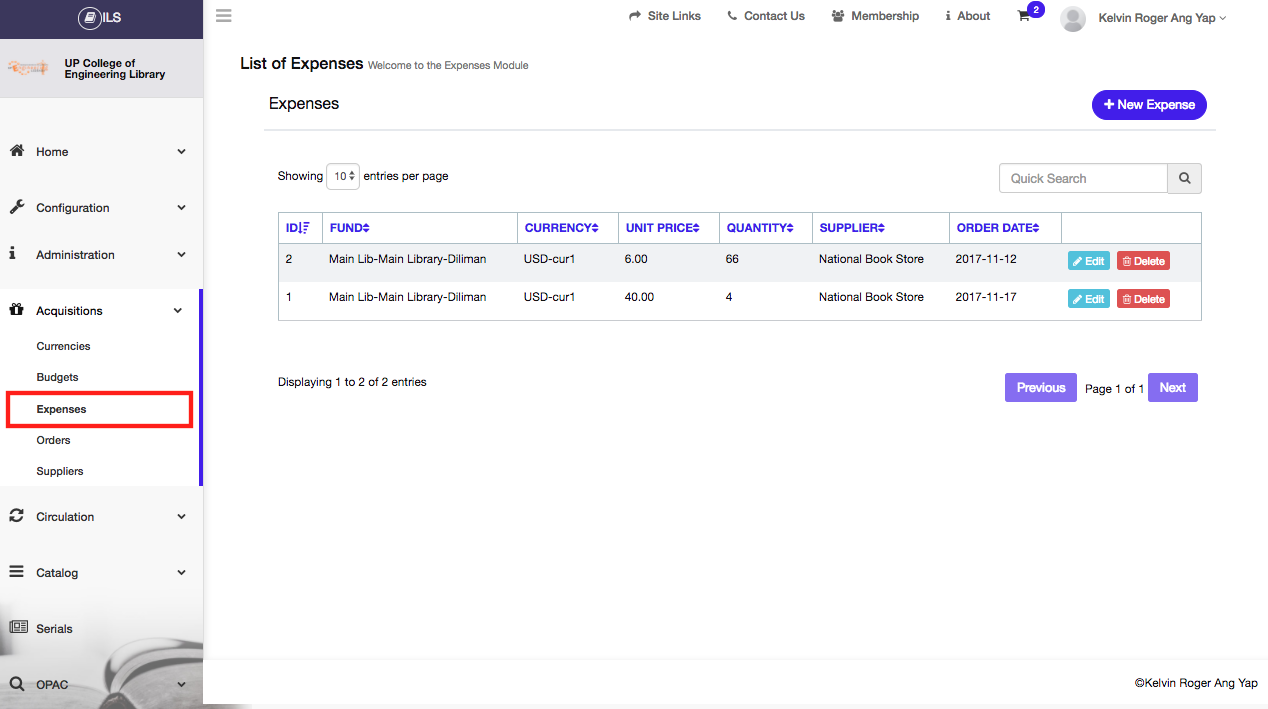This screenshot has width=1268, height=709.
Task: Sort table by Order Date column
Action: pyautogui.click(x=997, y=228)
